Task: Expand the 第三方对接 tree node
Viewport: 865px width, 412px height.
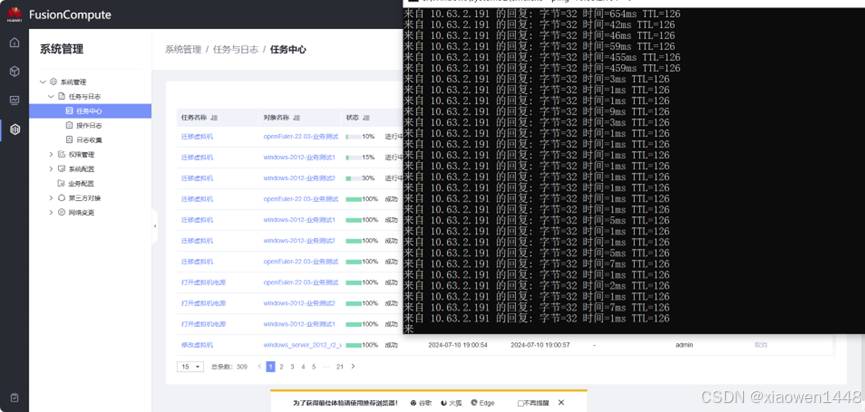Action: click(x=52, y=198)
